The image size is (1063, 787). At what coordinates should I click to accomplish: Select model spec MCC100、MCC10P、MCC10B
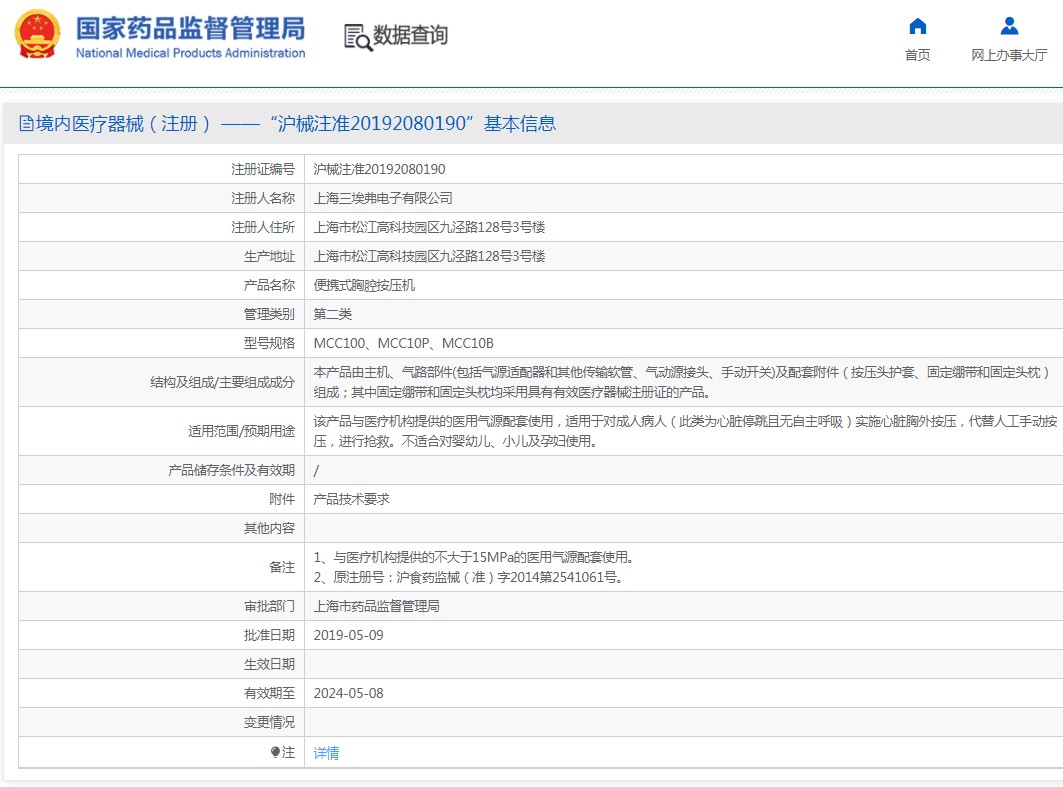click(403, 343)
